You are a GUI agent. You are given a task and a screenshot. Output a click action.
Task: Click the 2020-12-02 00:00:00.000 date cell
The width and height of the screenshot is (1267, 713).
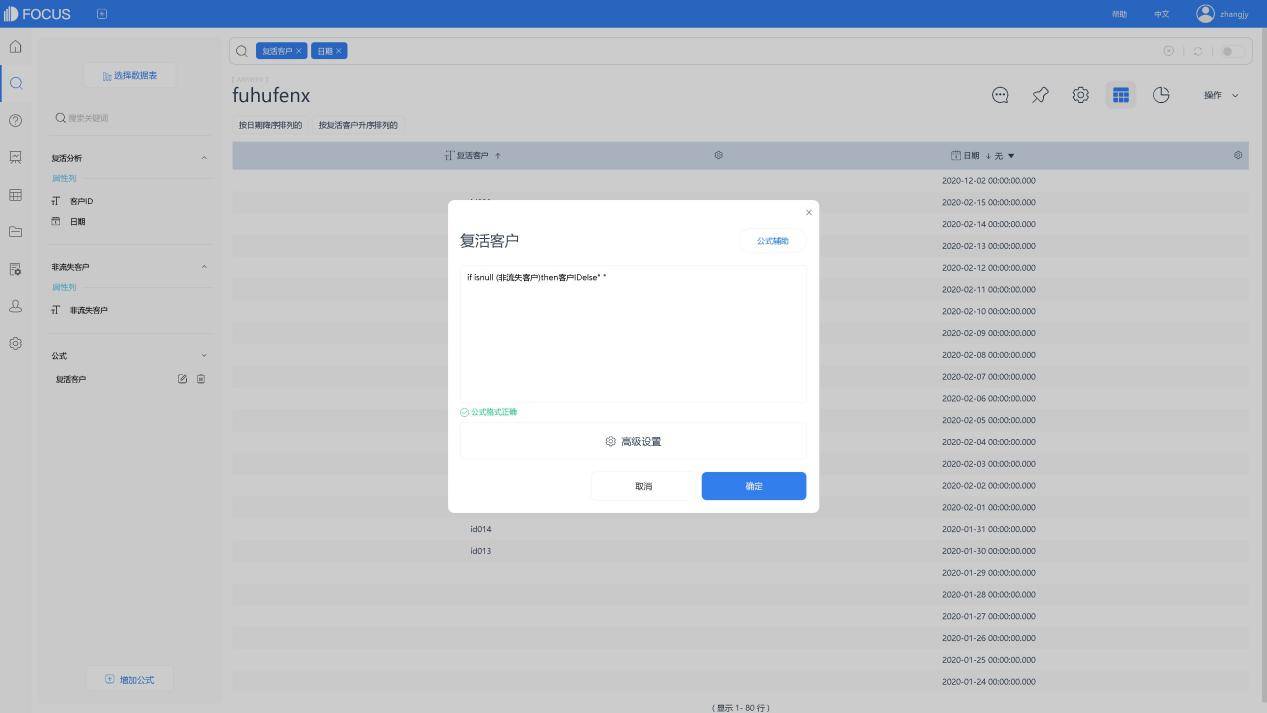(989, 181)
